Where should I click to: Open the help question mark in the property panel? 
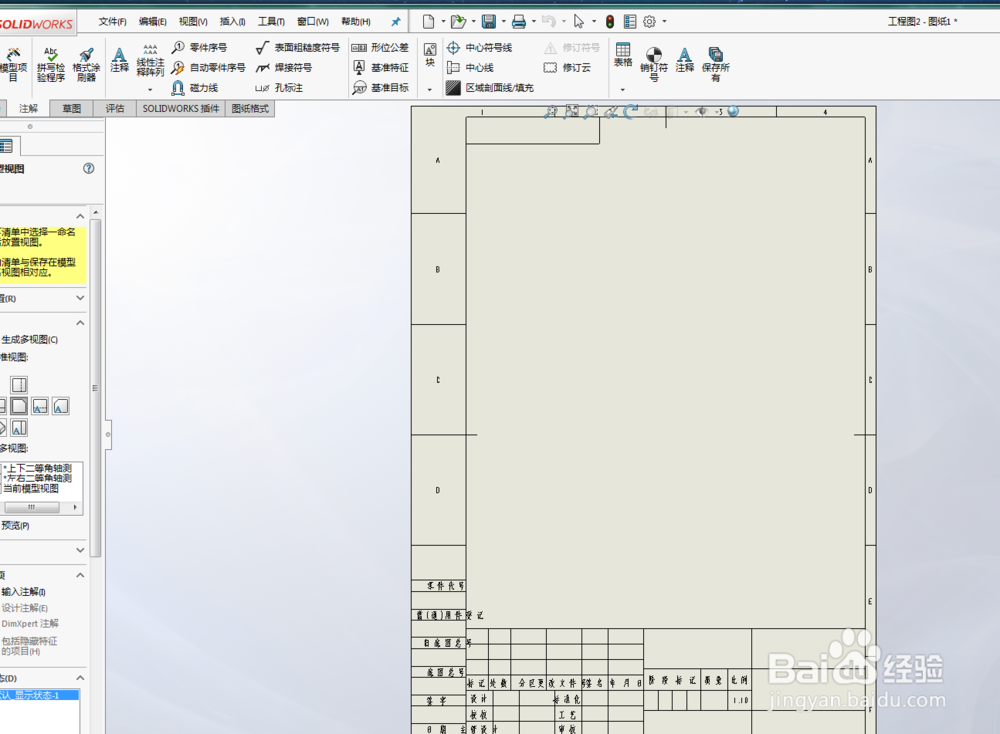[89, 168]
